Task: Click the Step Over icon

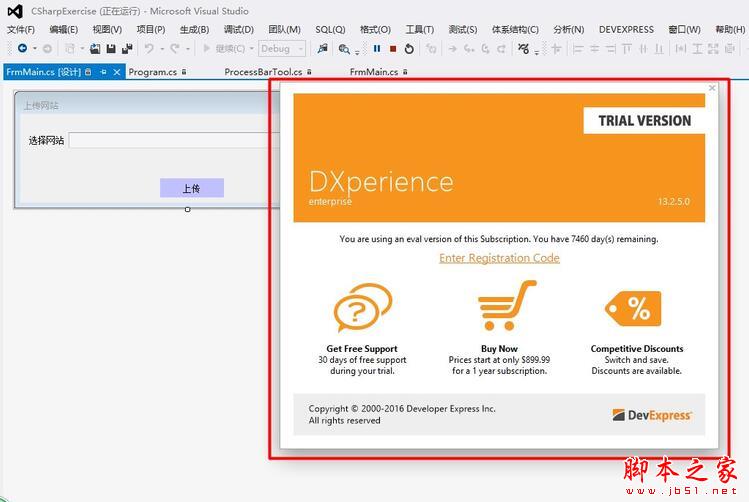Action: pos(485,49)
